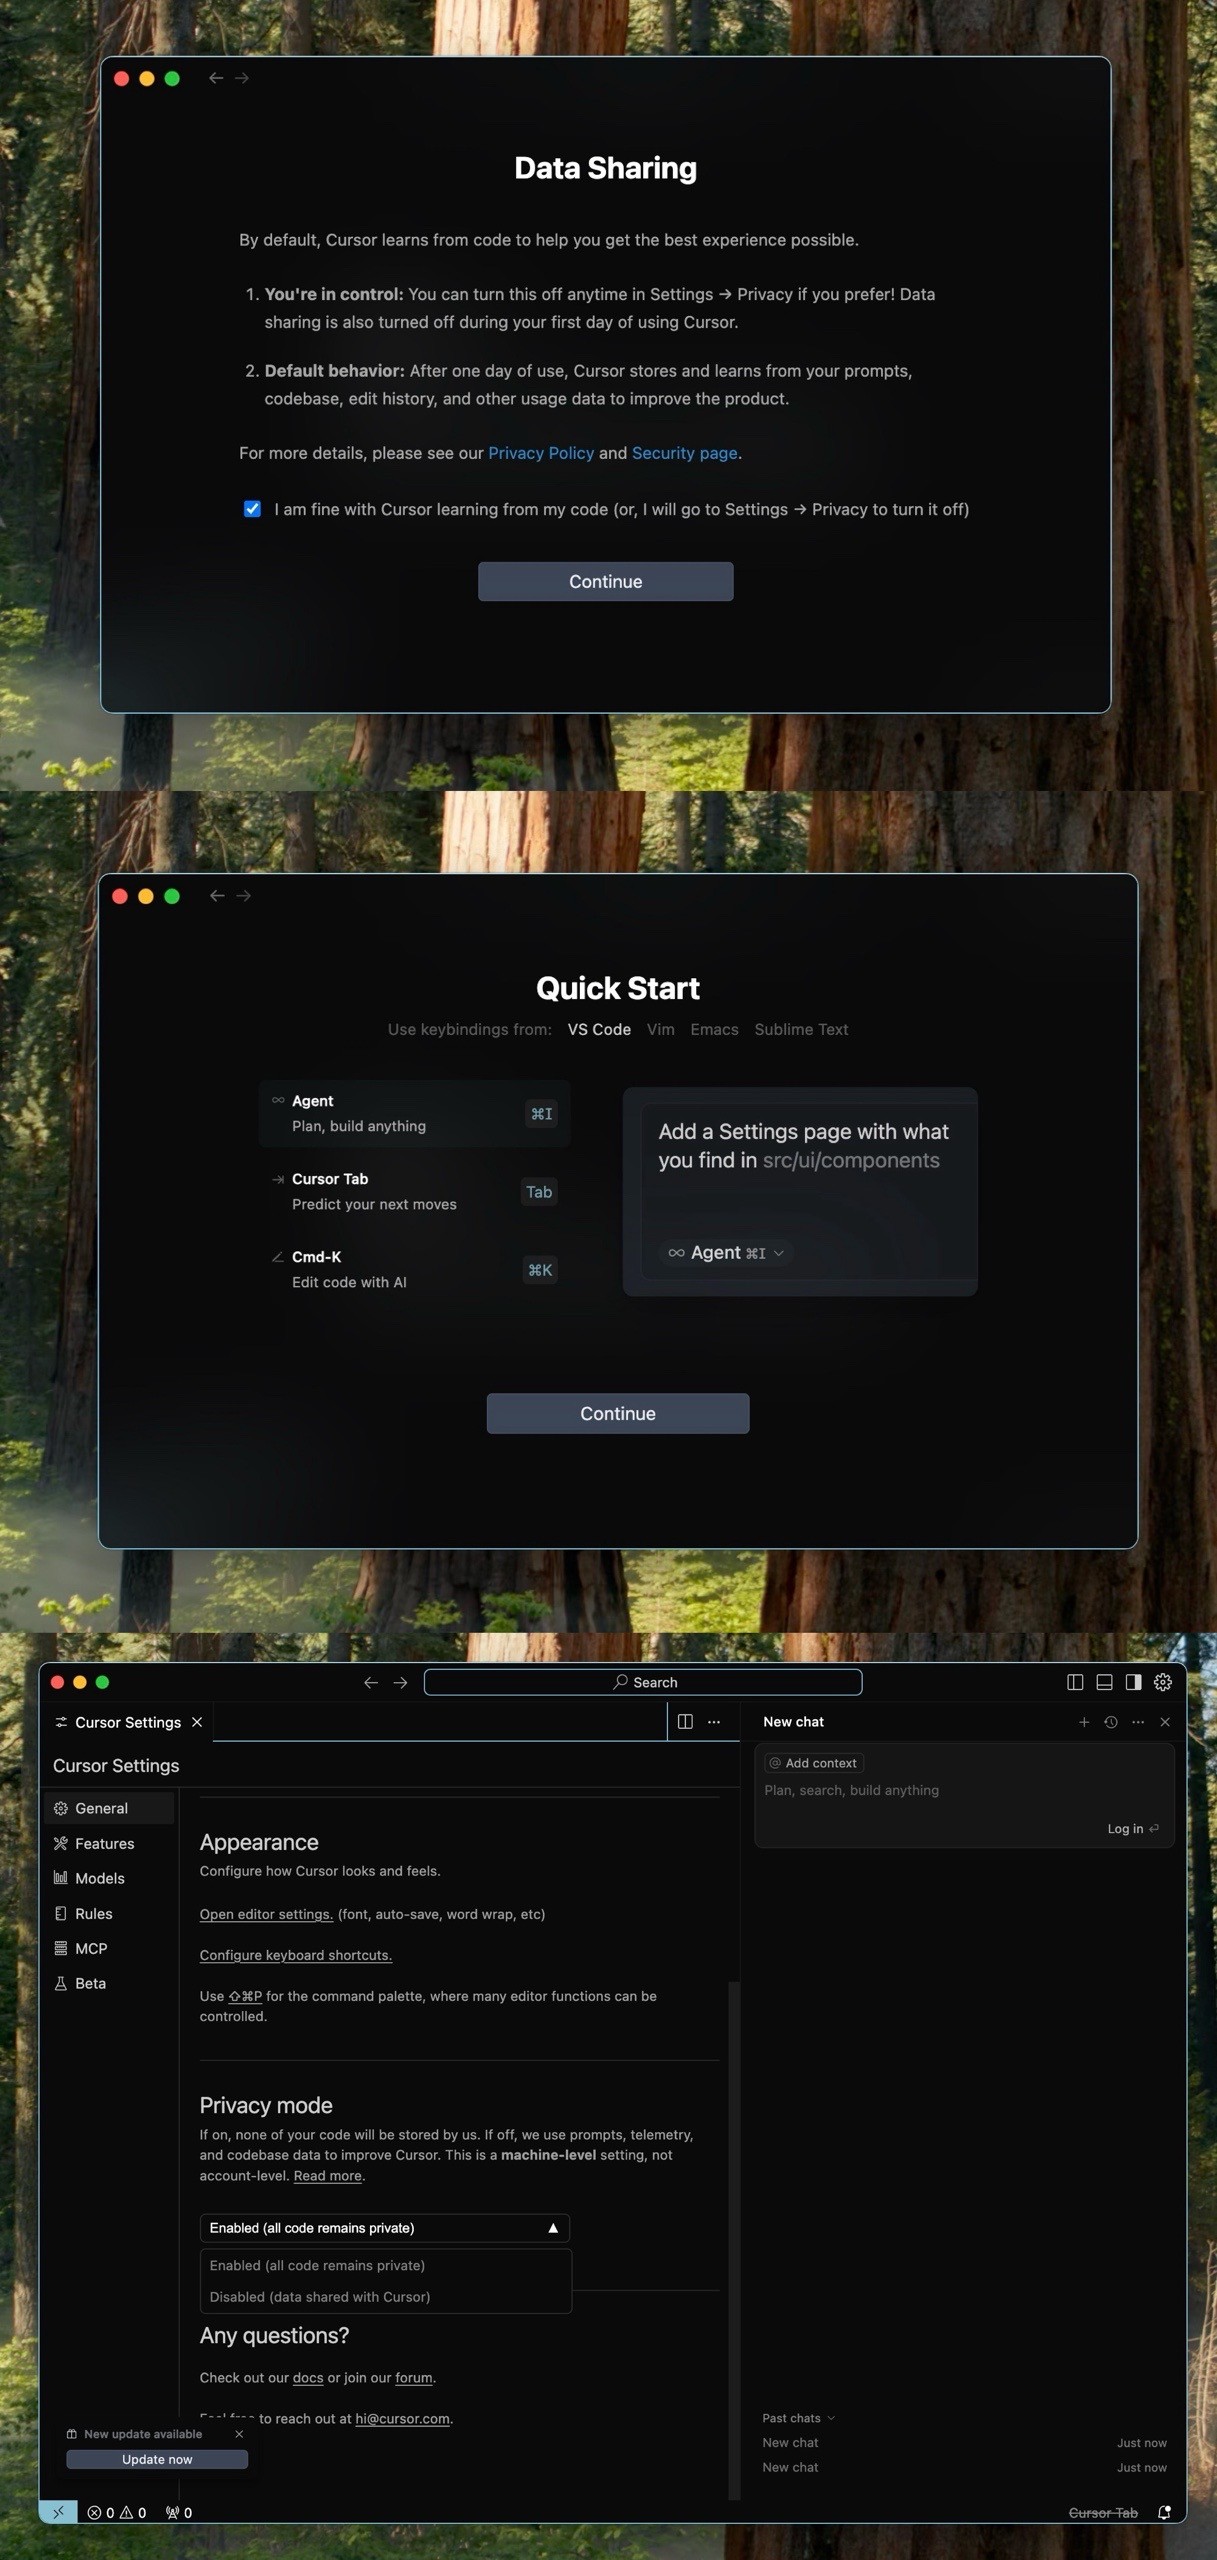Select the Cursor Settings editor tab
This screenshot has height=2560, width=1217.
coord(127,1722)
